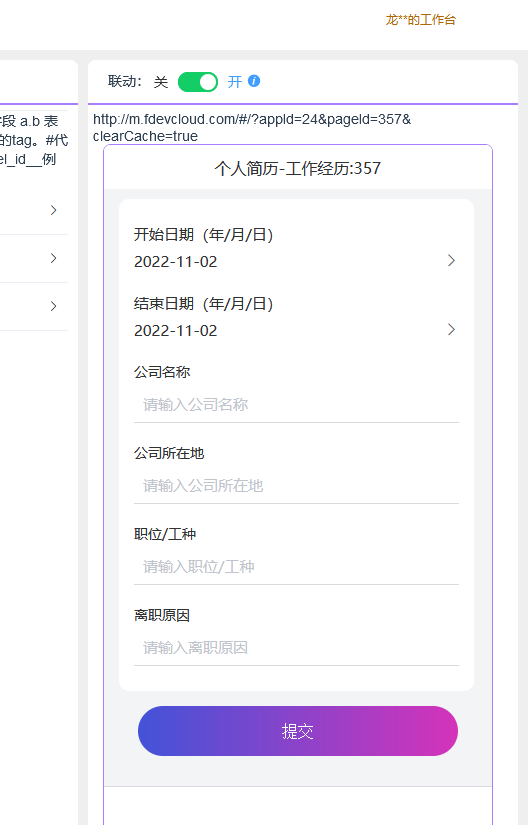The image size is (528, 825).
Task: Click the preview URL m.fdevcloud.com text
Action: pyautogui.click(x=252, y=127)
